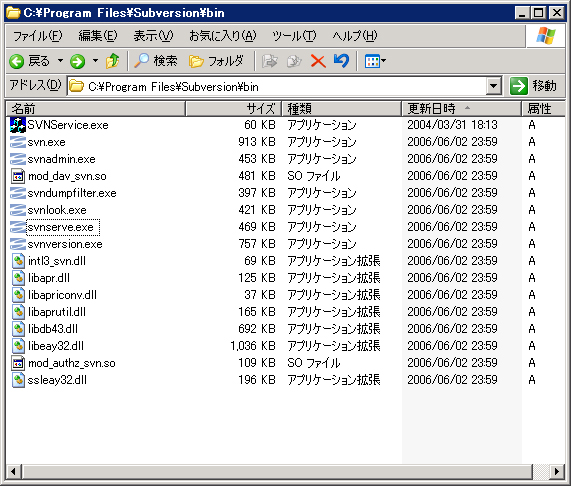The height and width of the screenshot is (486, 571).
Task: Sort by Name (名前) column header
Action: coord(95,108)
